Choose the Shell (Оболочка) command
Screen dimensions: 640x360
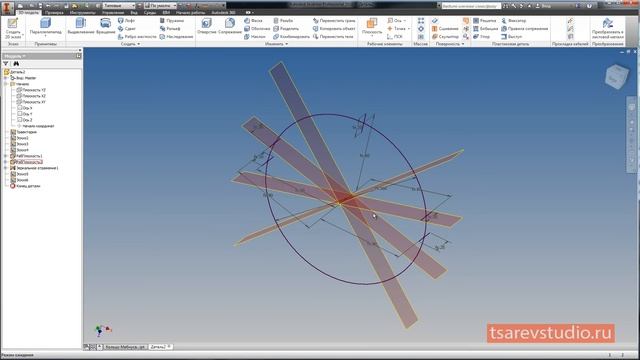pos(257,29)
